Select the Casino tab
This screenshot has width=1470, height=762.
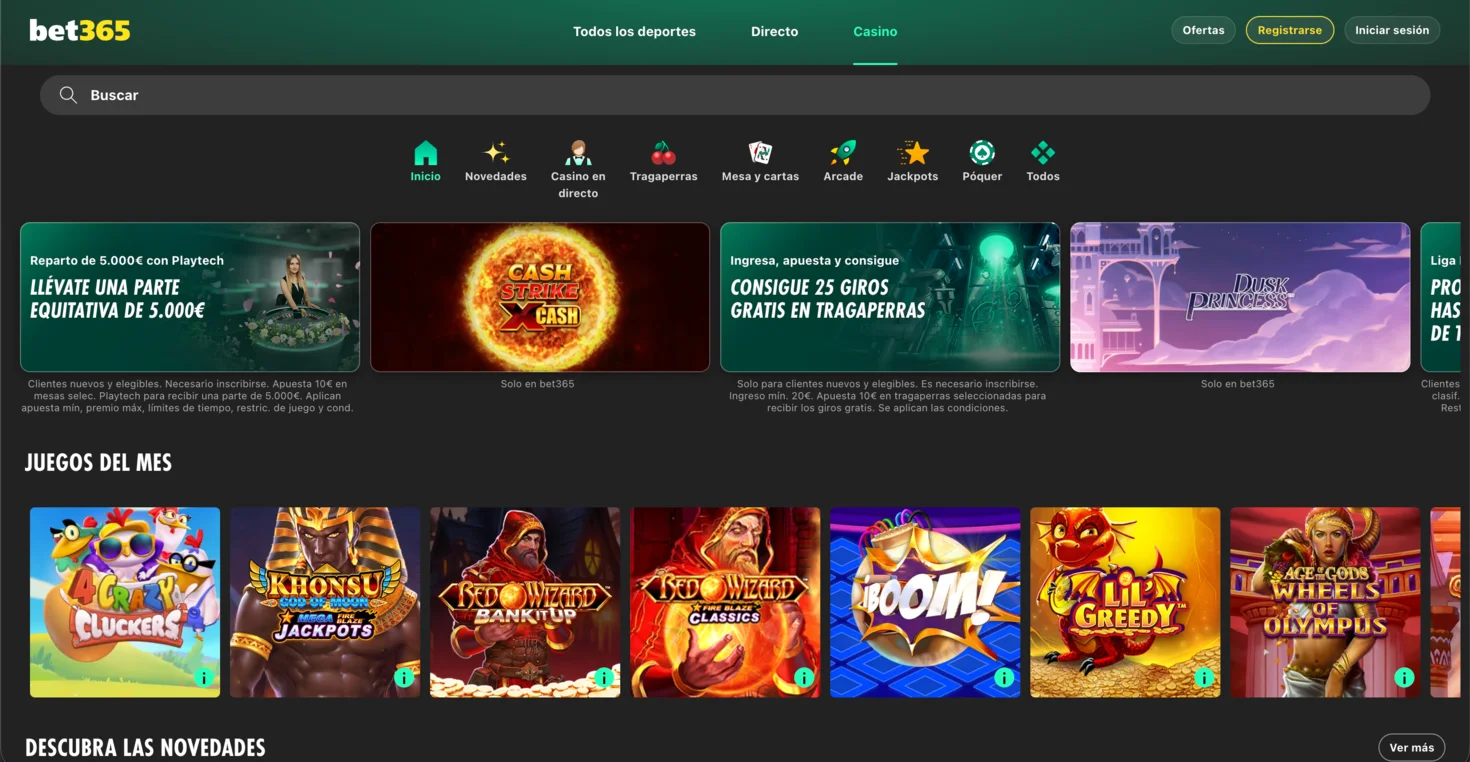(875, 31)
